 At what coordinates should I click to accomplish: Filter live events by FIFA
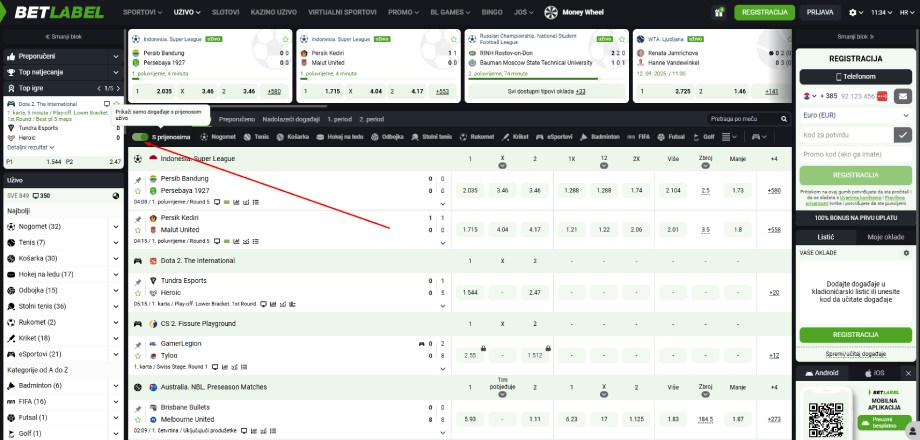pyautogui.click(x=638, y=137)
